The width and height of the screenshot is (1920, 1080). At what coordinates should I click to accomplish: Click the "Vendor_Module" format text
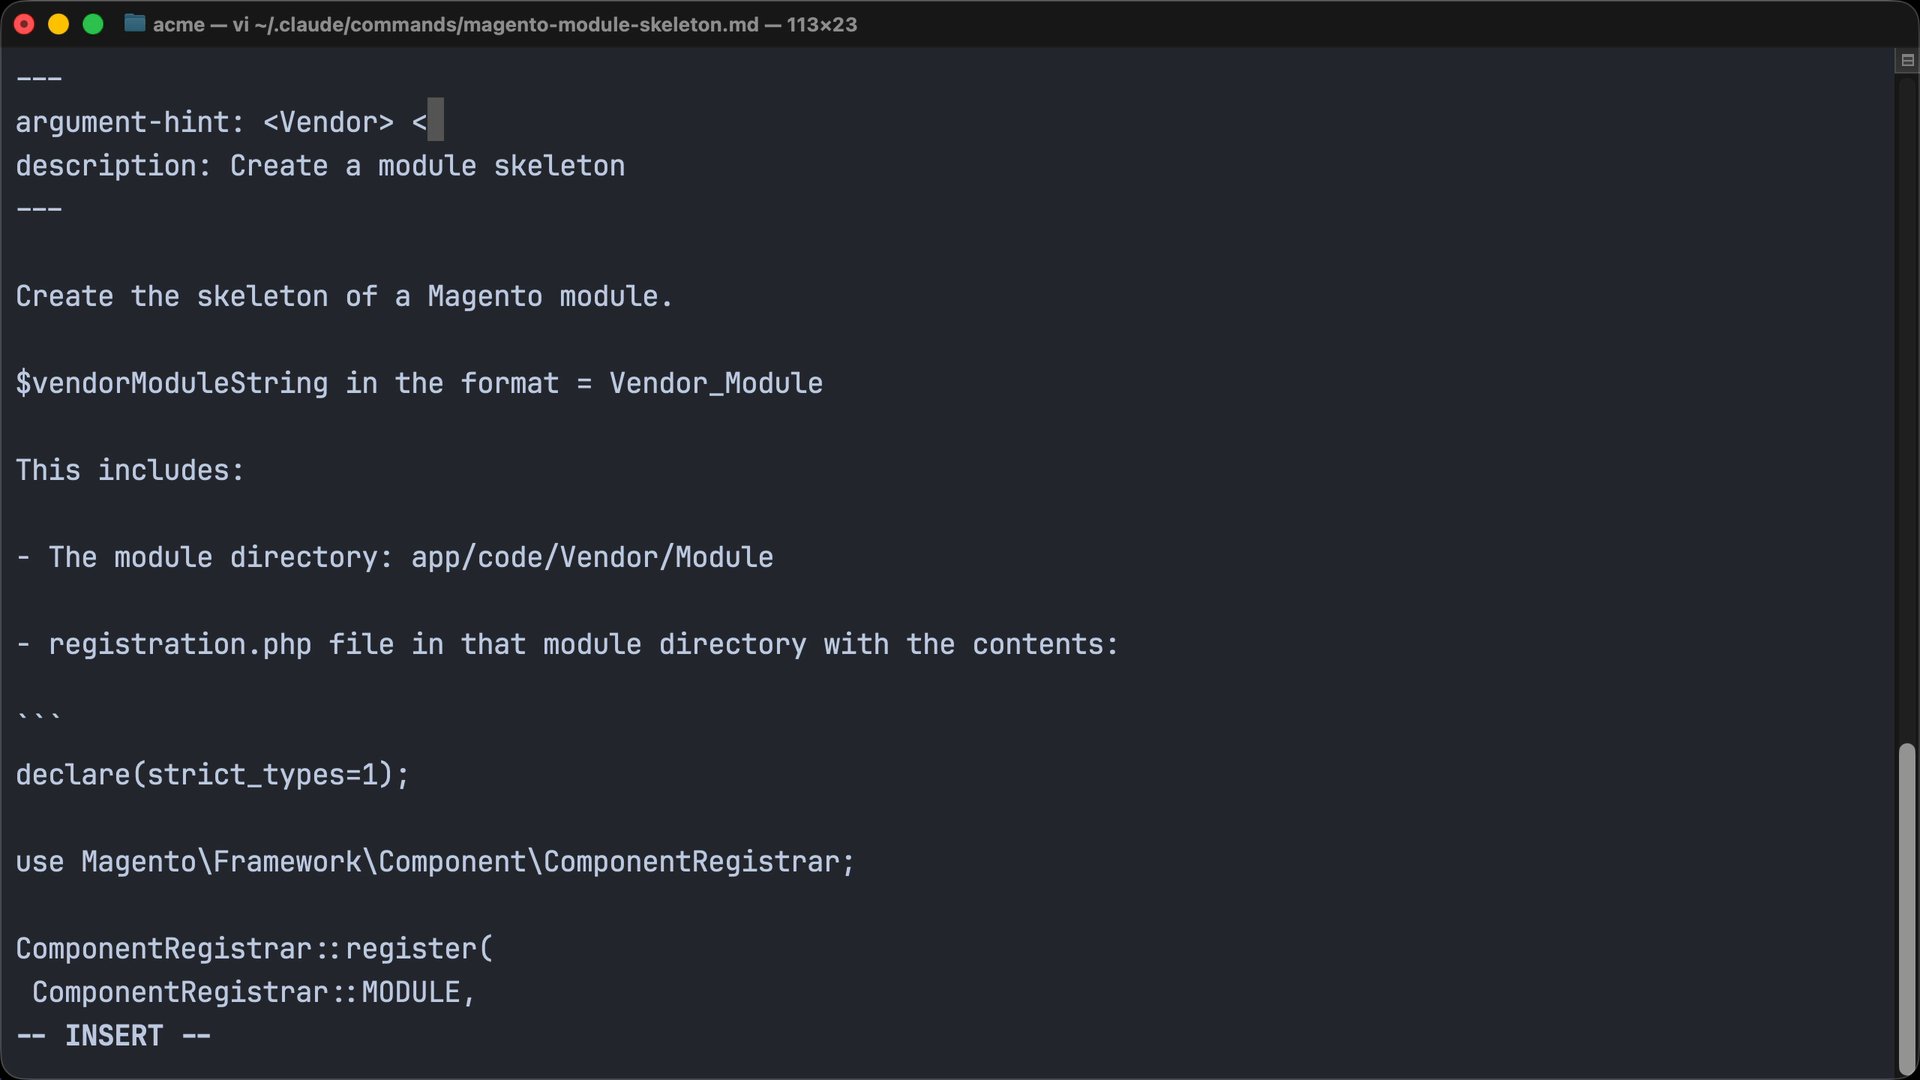coord(716,383)
